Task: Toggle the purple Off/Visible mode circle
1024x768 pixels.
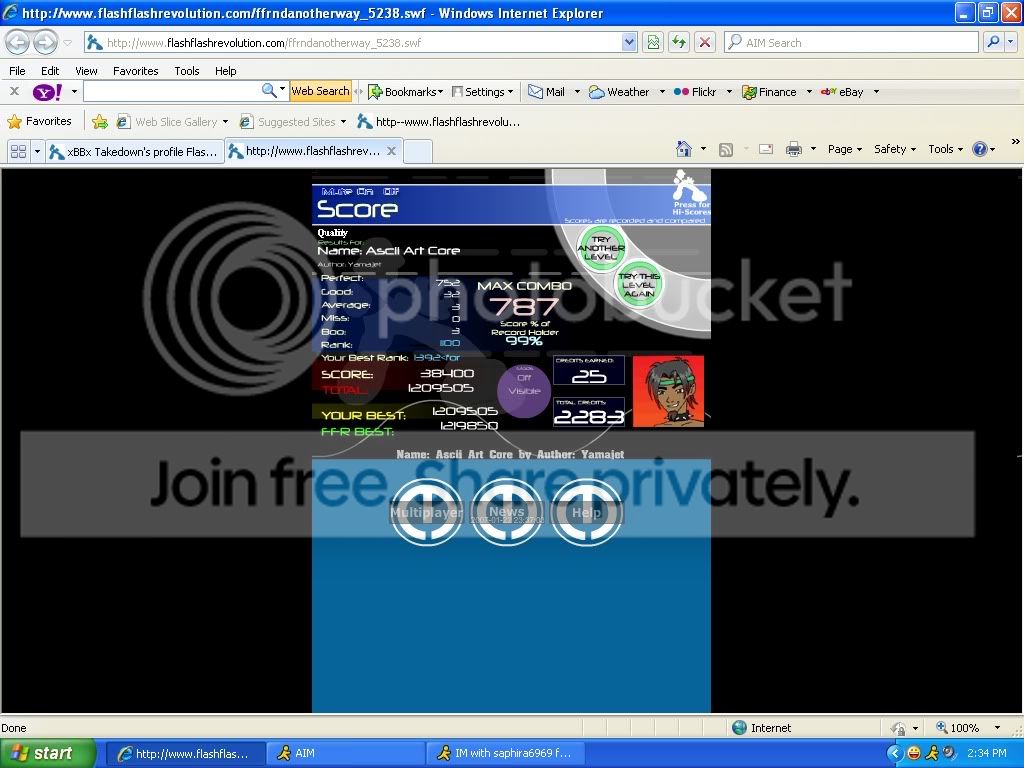Action: [524, 389]
